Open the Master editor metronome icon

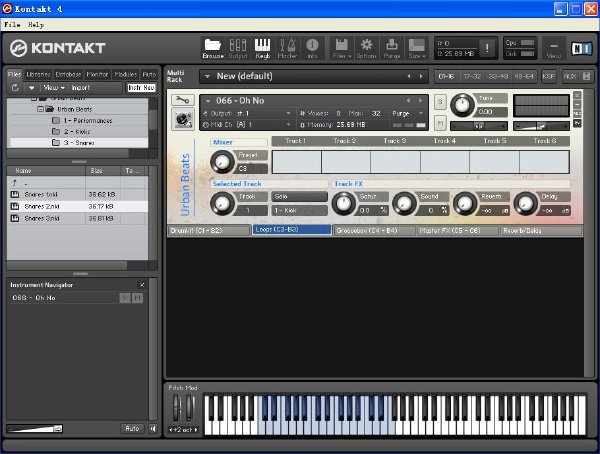[x=287, y=48]
